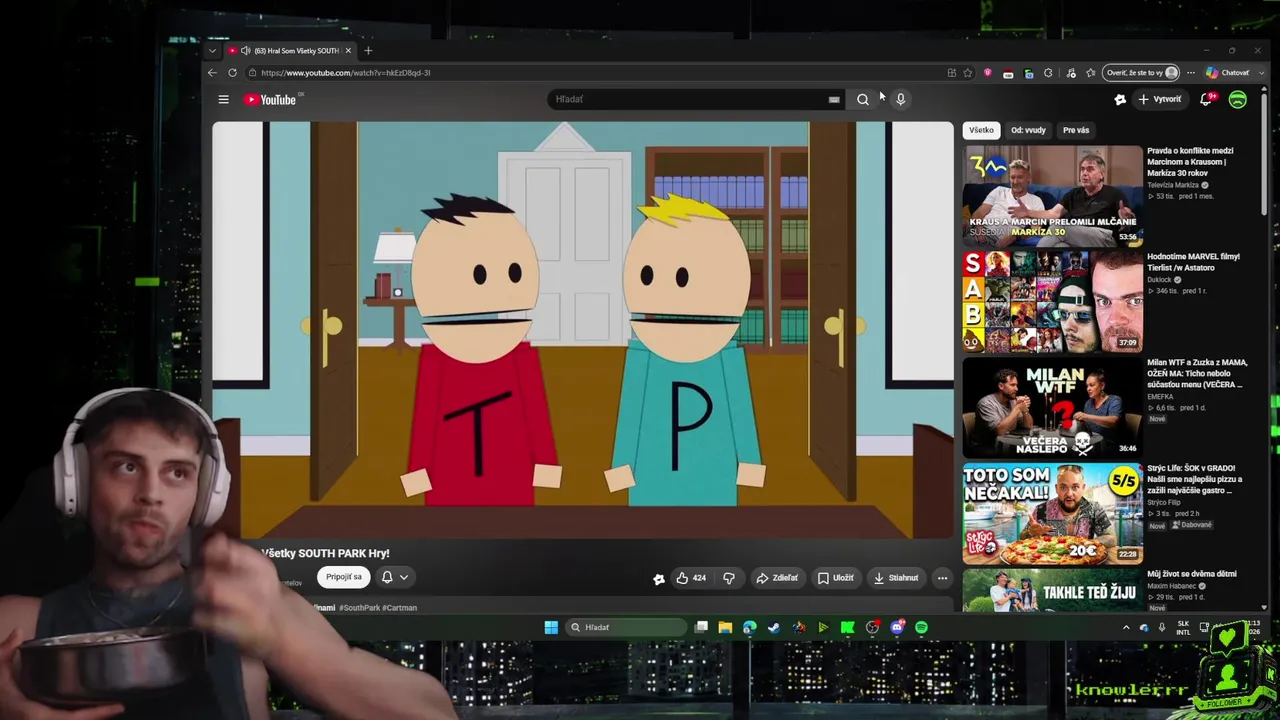Open "Strýc Life: ŠOK v GRADO!" video title
Viewport: 1280px width, 720px height.
click(1195, 479)
